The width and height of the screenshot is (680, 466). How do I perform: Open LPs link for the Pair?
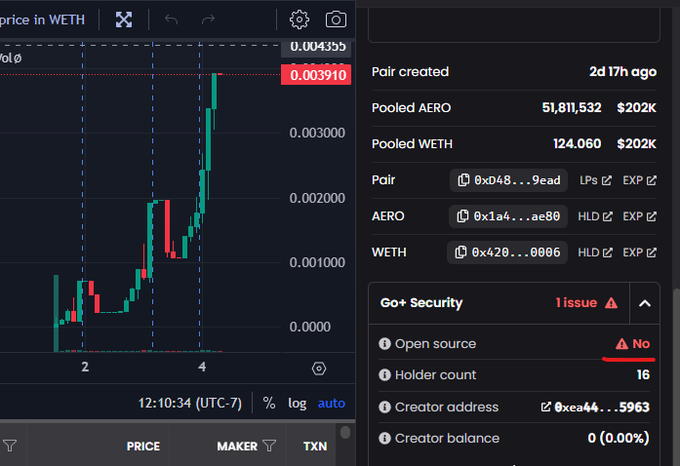tap(595, 180)
